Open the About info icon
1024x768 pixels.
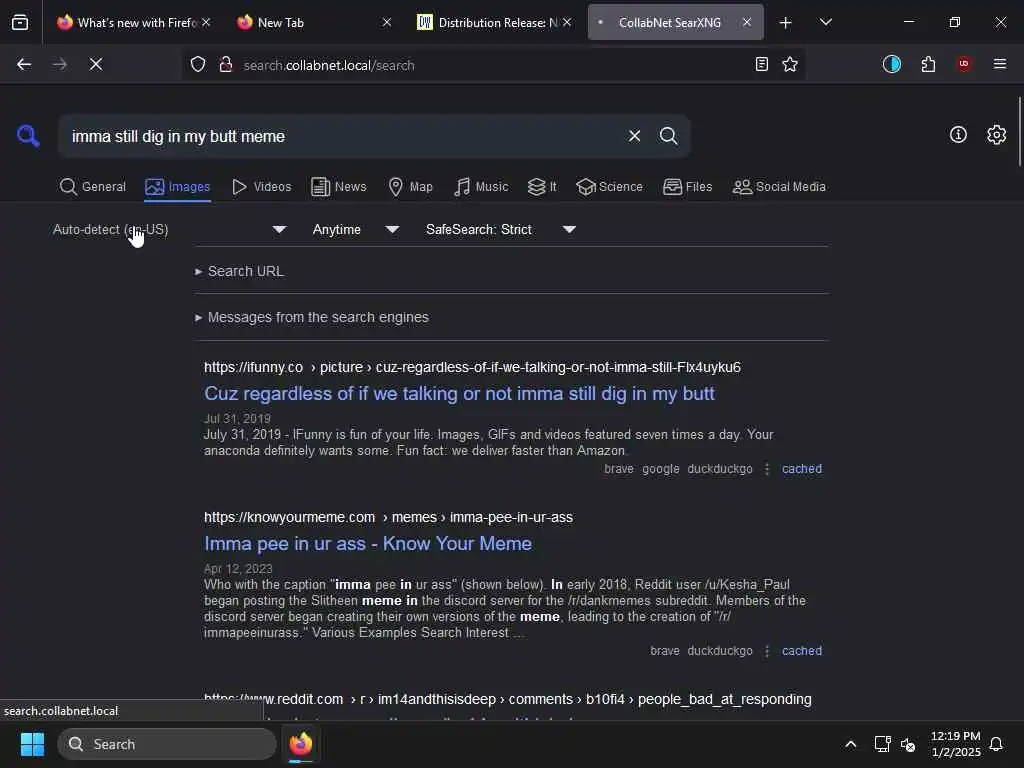[x=958, y=135]
